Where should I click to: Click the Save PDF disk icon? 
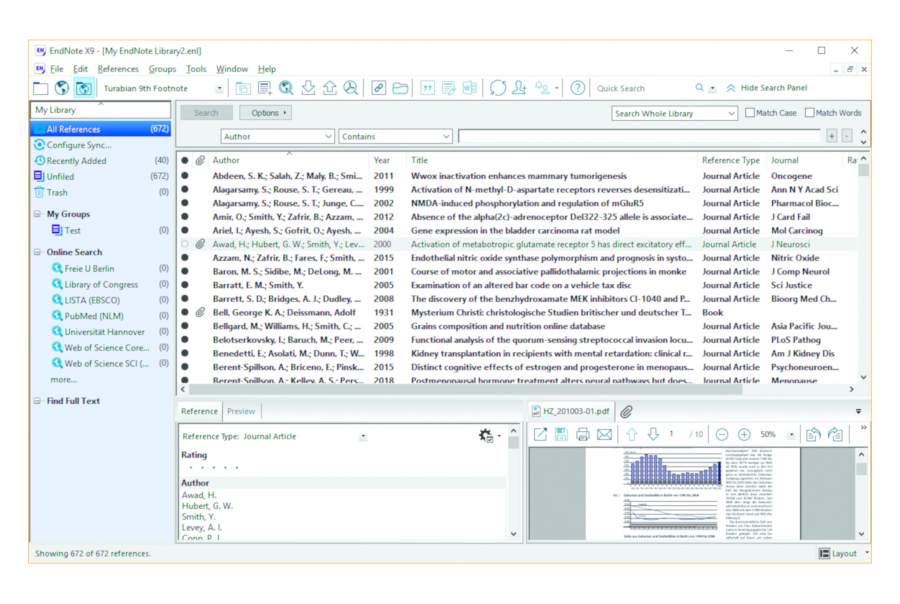click(x=561, y=435)
